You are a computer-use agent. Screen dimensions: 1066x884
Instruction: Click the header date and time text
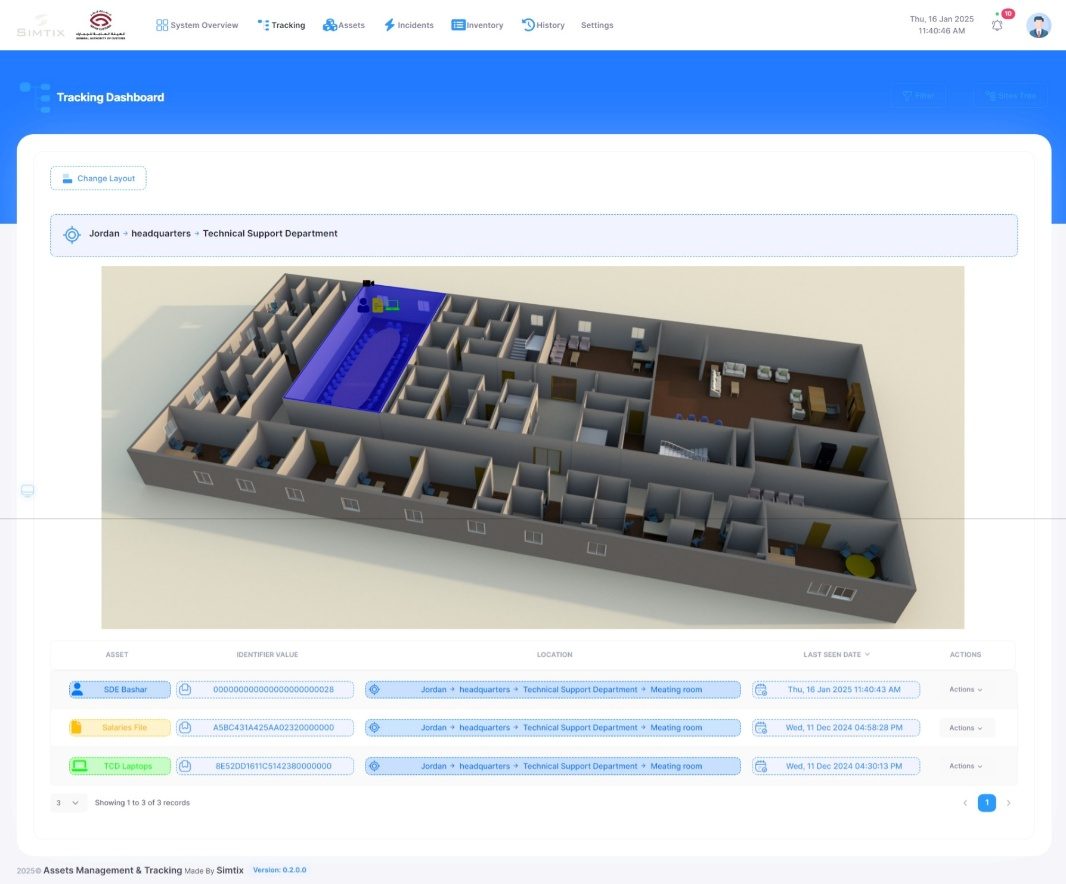pyautogui.click(x=942, y=24)
